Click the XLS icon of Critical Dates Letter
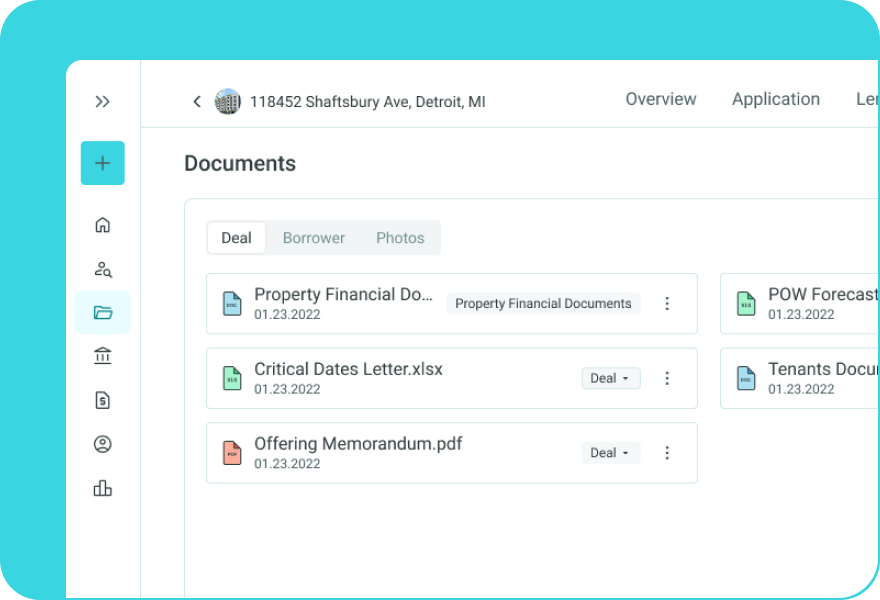Viewport: 880px width, 600px height. (232, 378)
